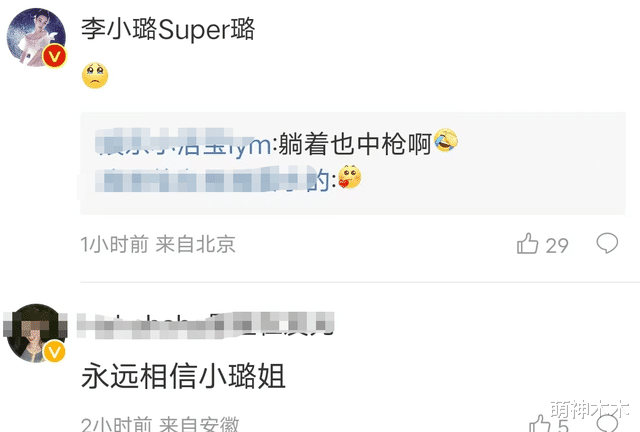Tap the comment text 永远相信小璐姐
The width and height of the screenshot is (640, 432).
183,376
